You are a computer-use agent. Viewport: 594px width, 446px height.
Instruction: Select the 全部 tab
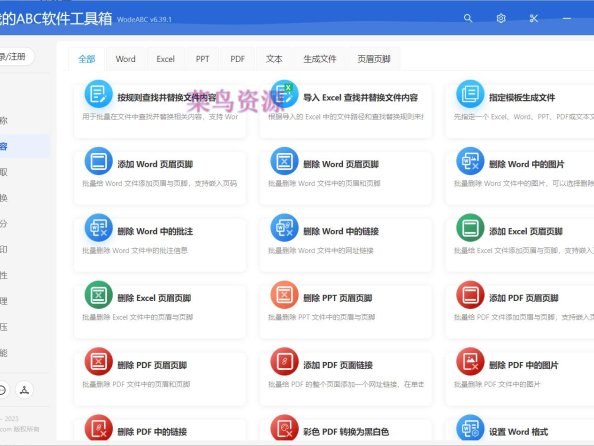coord(87,59)
